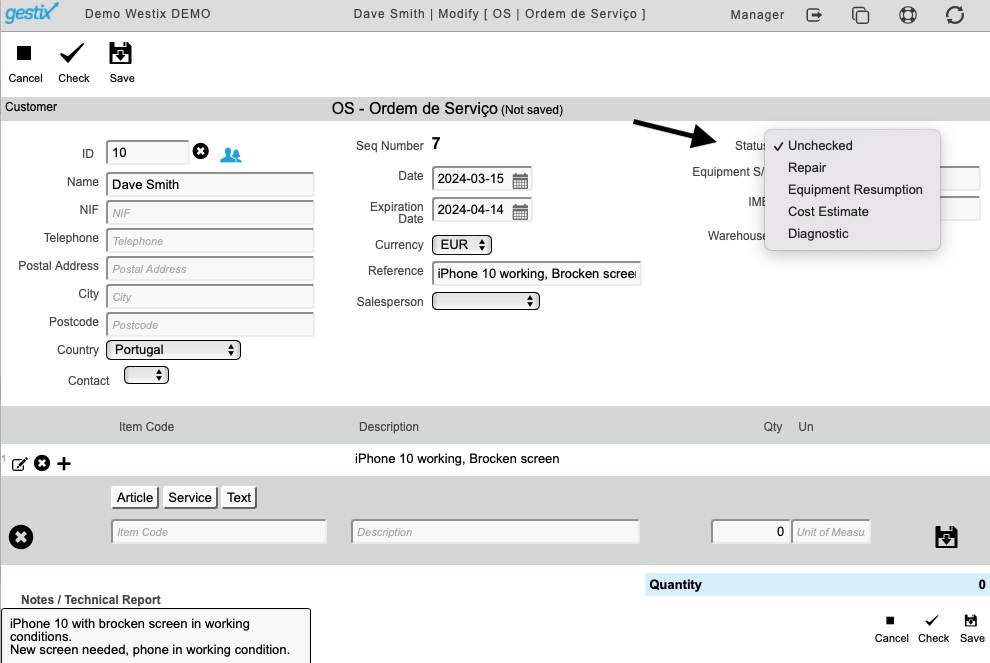This screenshot has width=990, height=663.
Task: Click the Postcode input field
Action: [x=210, y=325]
